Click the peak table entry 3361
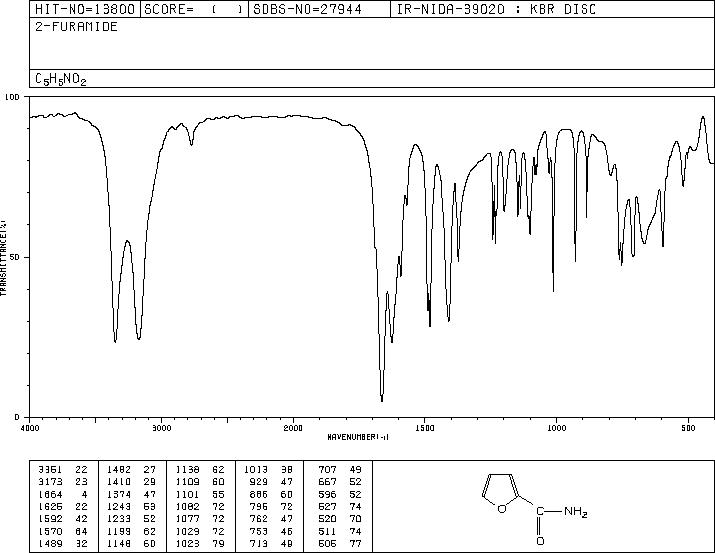 [x=50, y=470]
